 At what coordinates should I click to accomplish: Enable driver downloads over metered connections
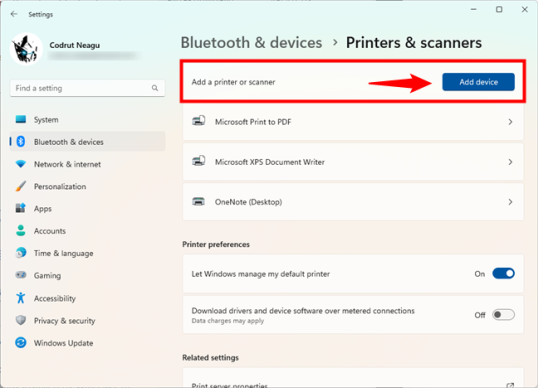coord(503,314)
